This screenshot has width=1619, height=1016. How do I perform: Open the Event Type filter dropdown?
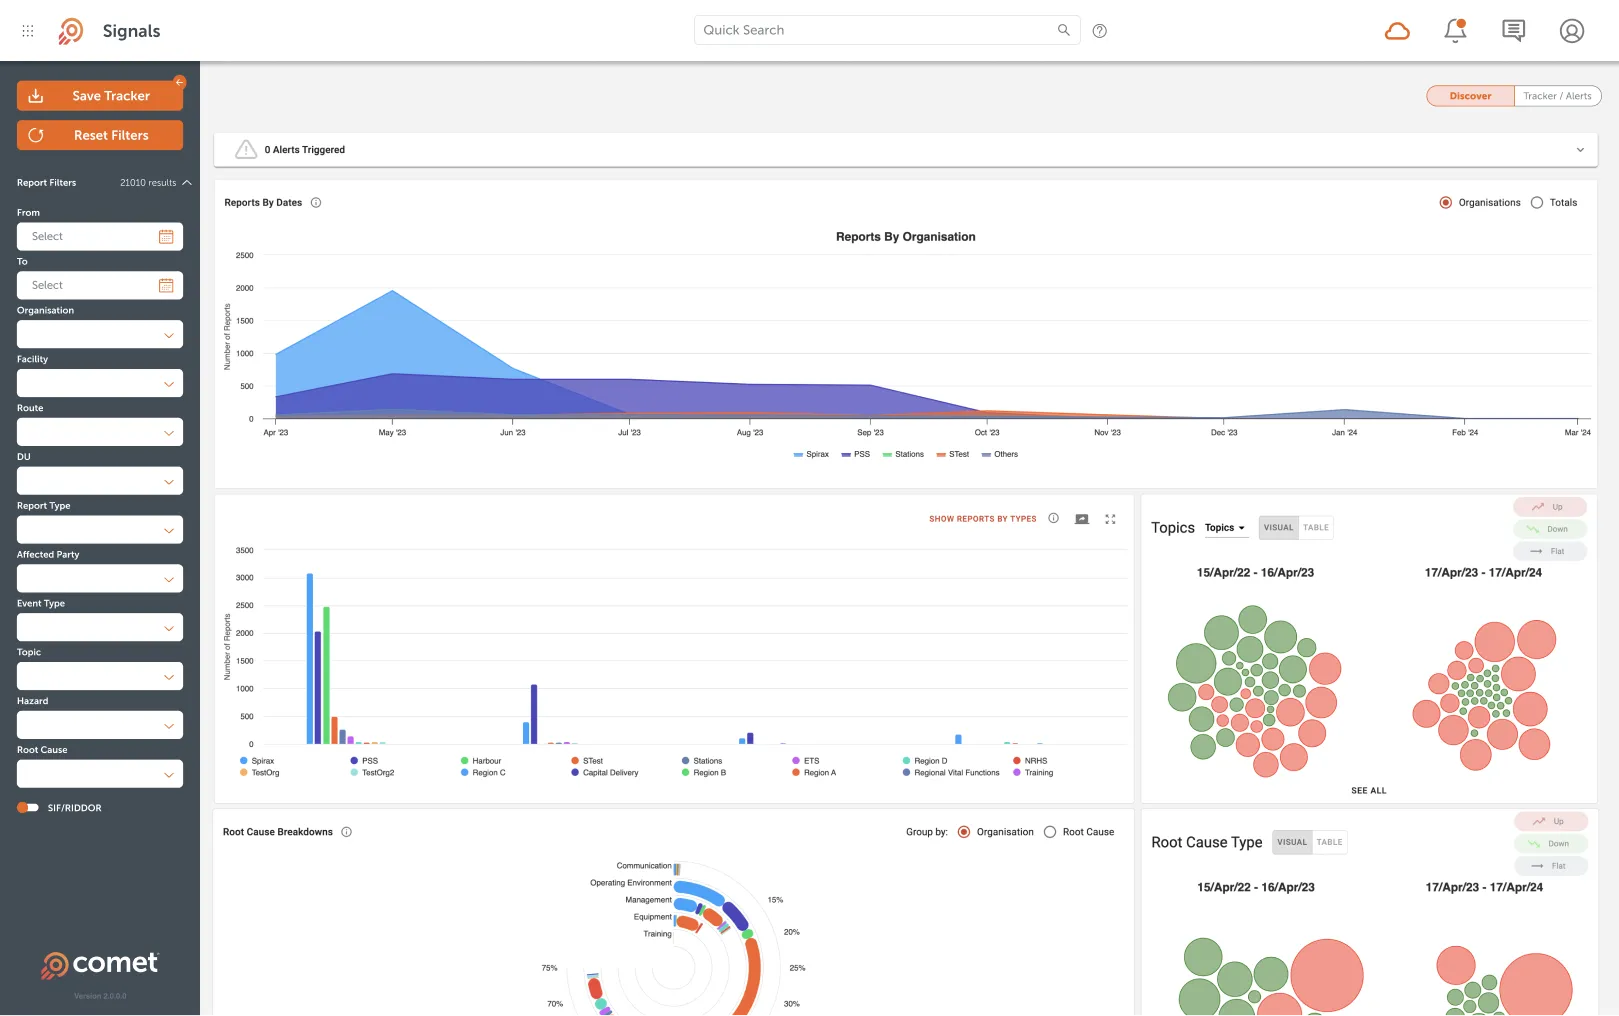[100, 628]
